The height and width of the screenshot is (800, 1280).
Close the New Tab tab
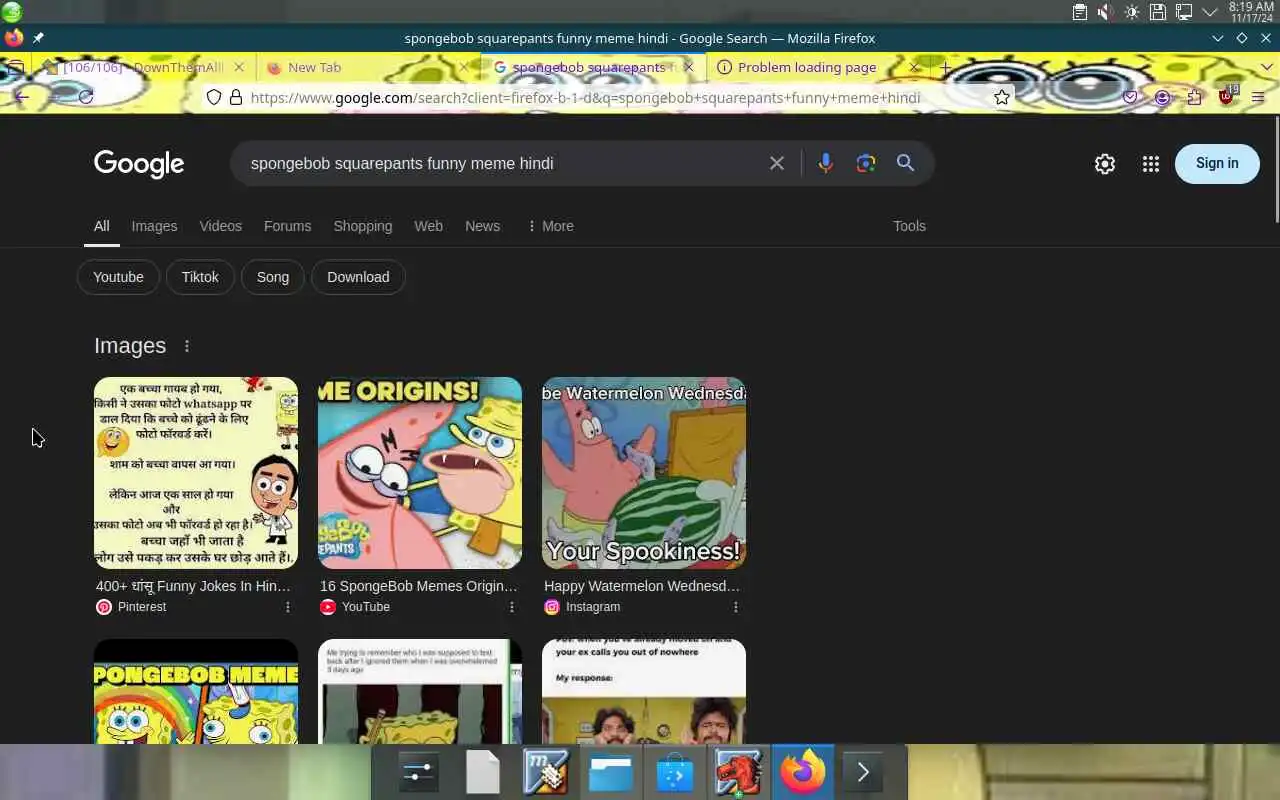tap(463, 67)
